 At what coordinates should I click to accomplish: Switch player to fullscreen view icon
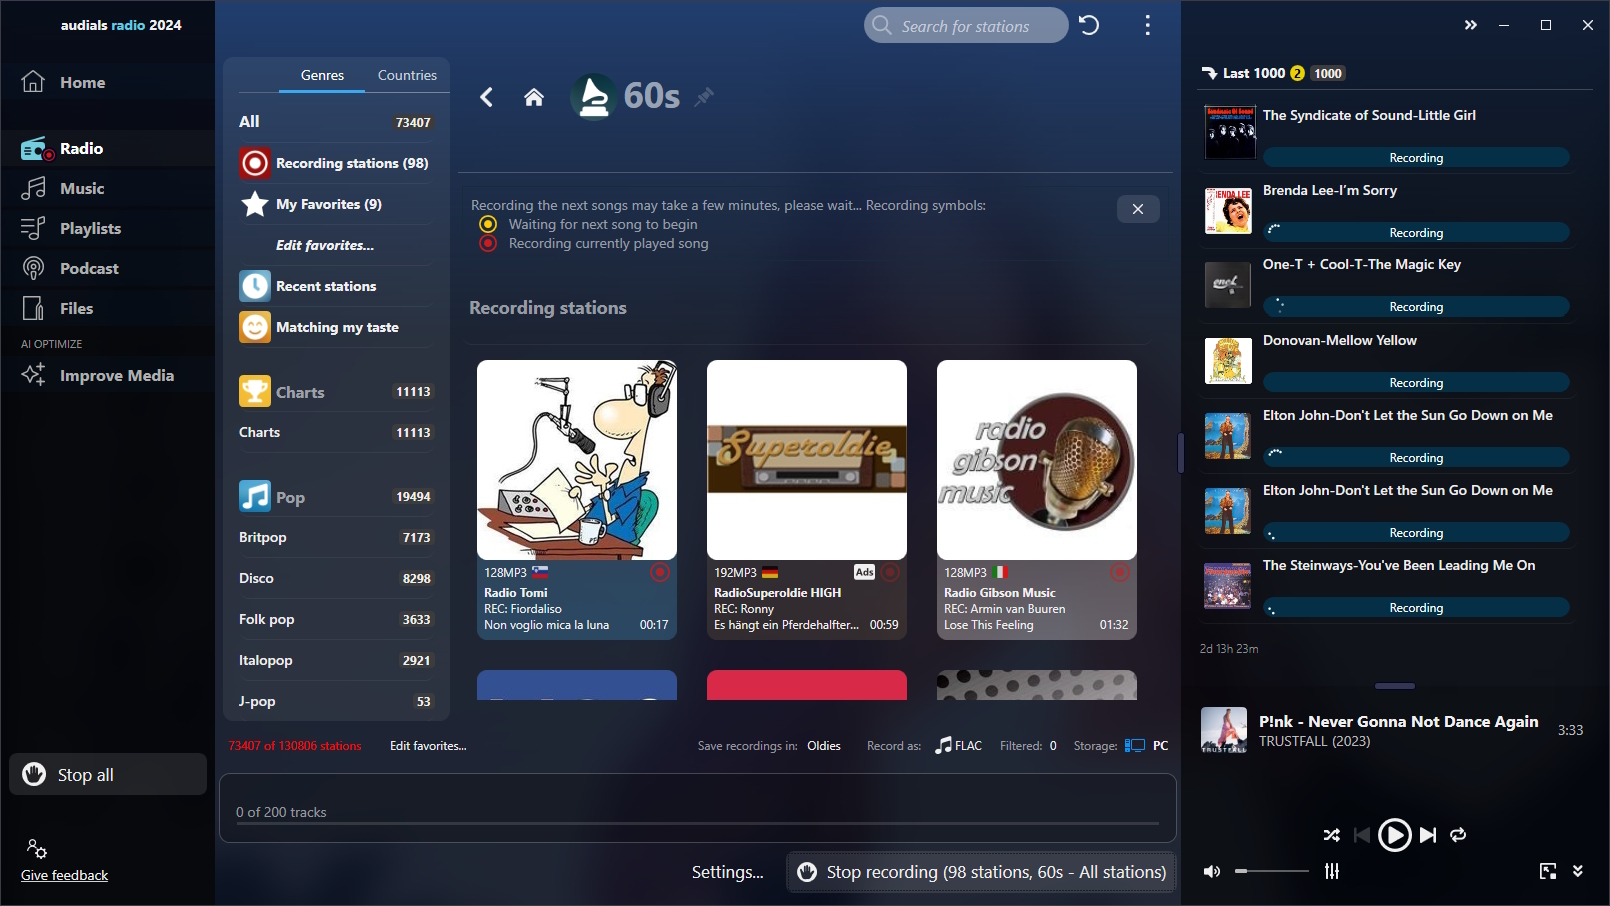(x=1548, y=871)
